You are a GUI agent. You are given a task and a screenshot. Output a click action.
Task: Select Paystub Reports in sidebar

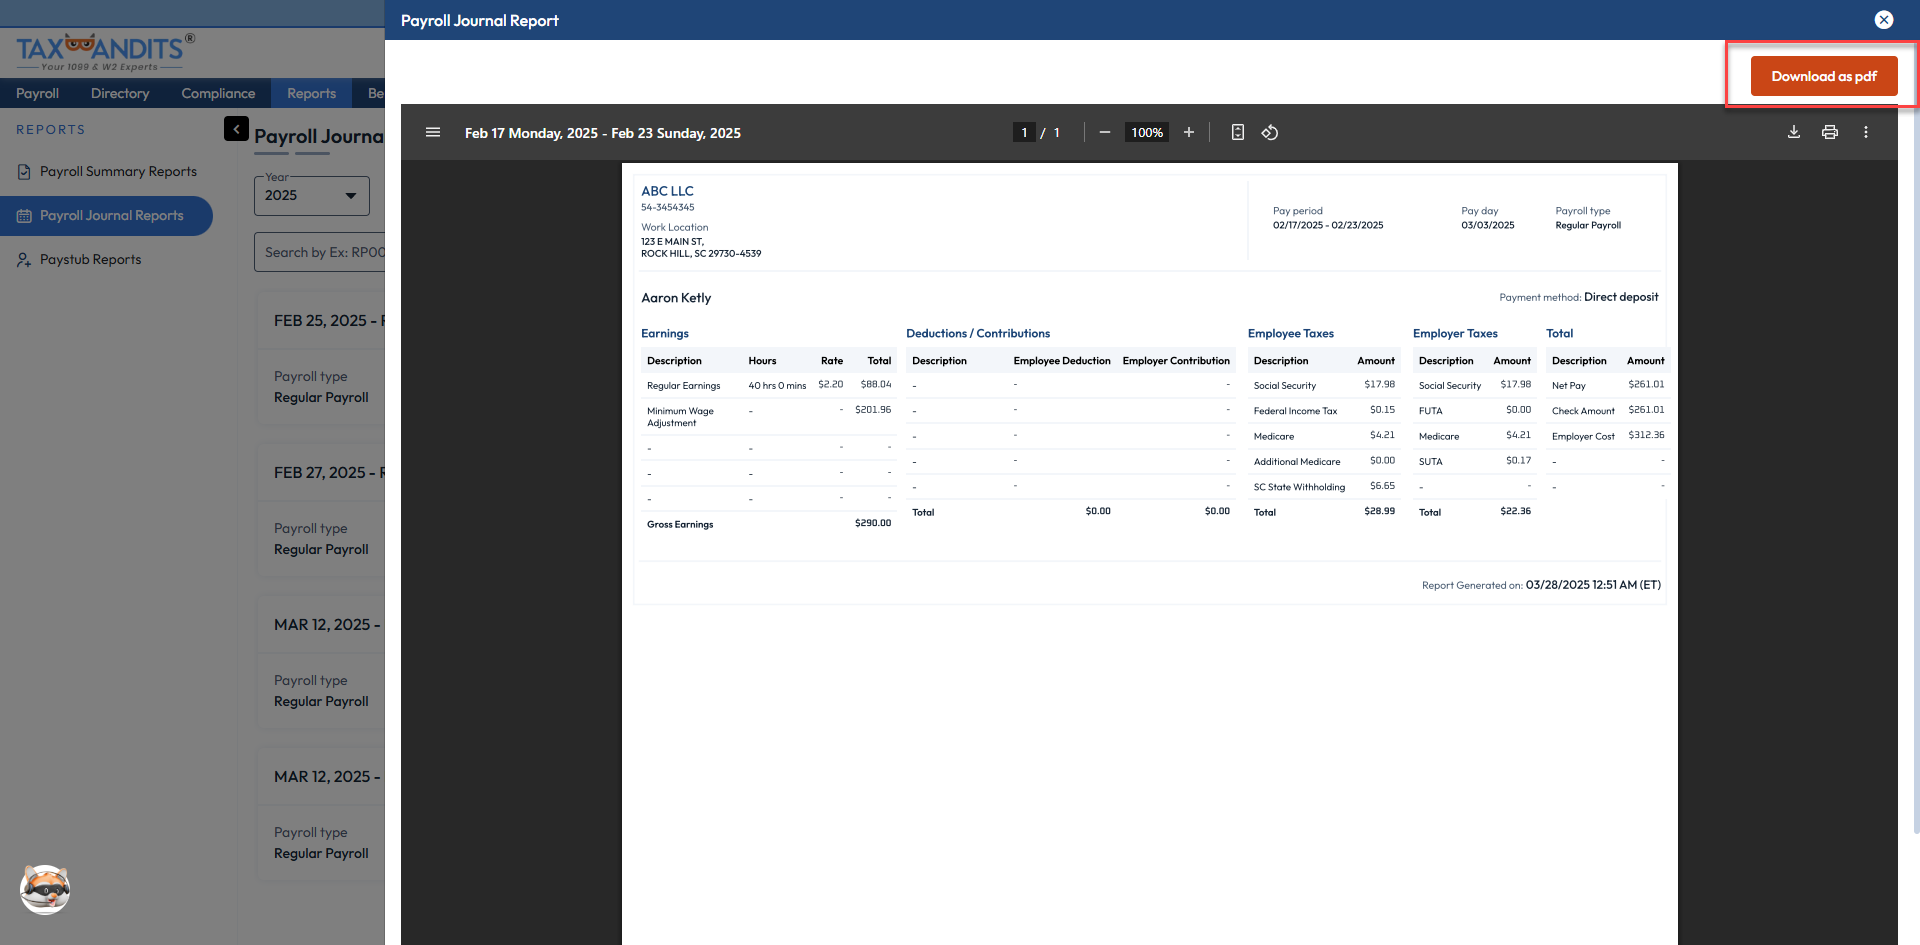point(107,260)
